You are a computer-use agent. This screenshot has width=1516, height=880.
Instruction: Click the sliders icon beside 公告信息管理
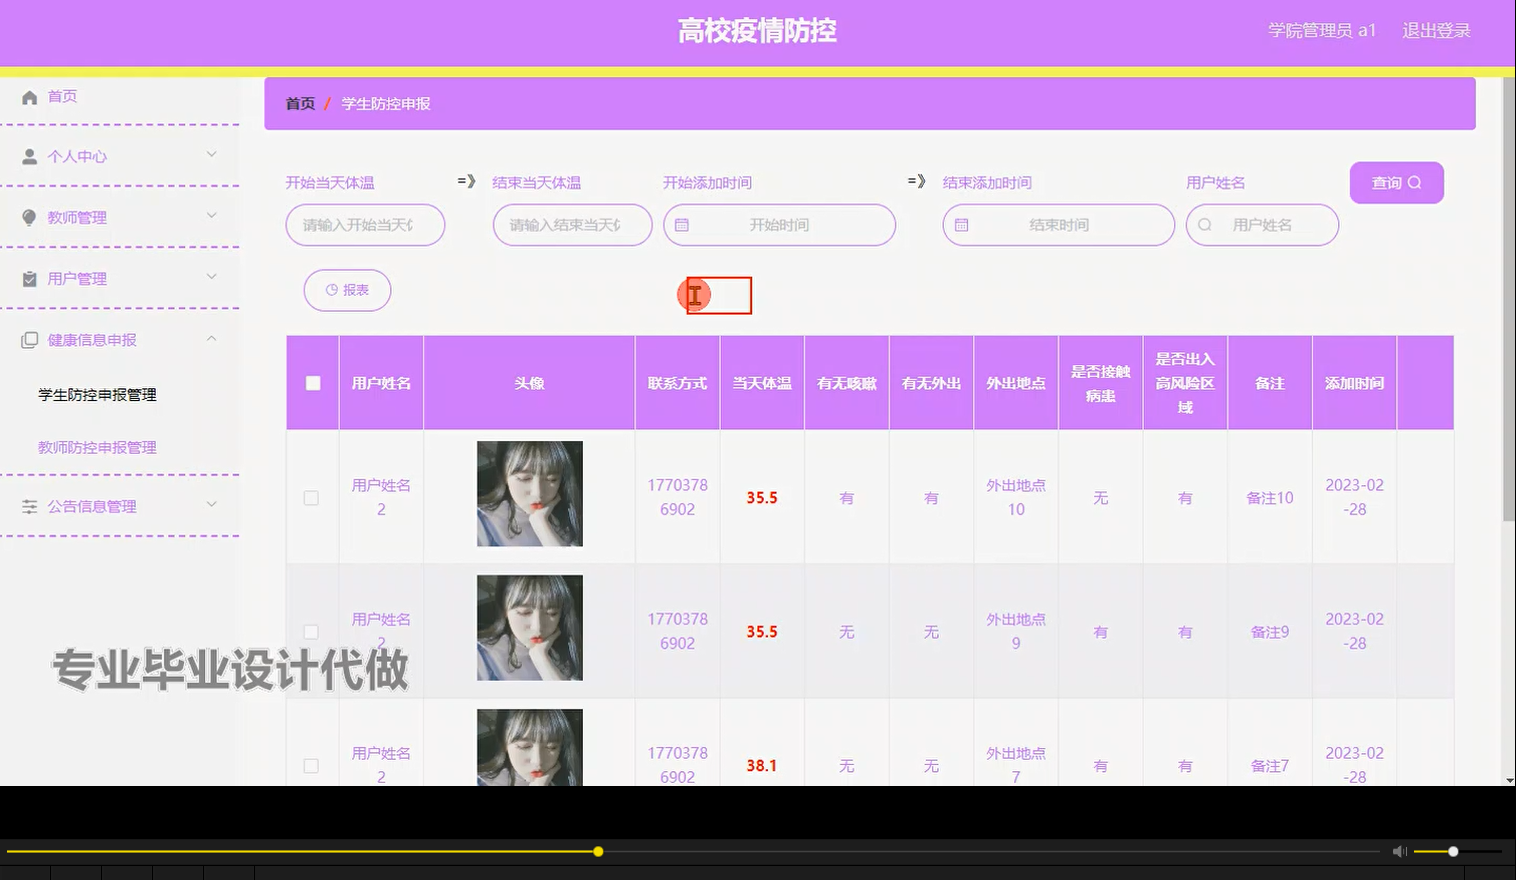30,507
